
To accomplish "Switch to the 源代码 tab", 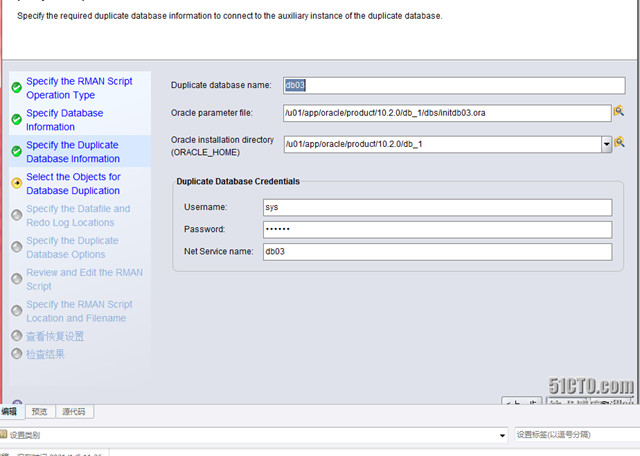I will point(73,411).
